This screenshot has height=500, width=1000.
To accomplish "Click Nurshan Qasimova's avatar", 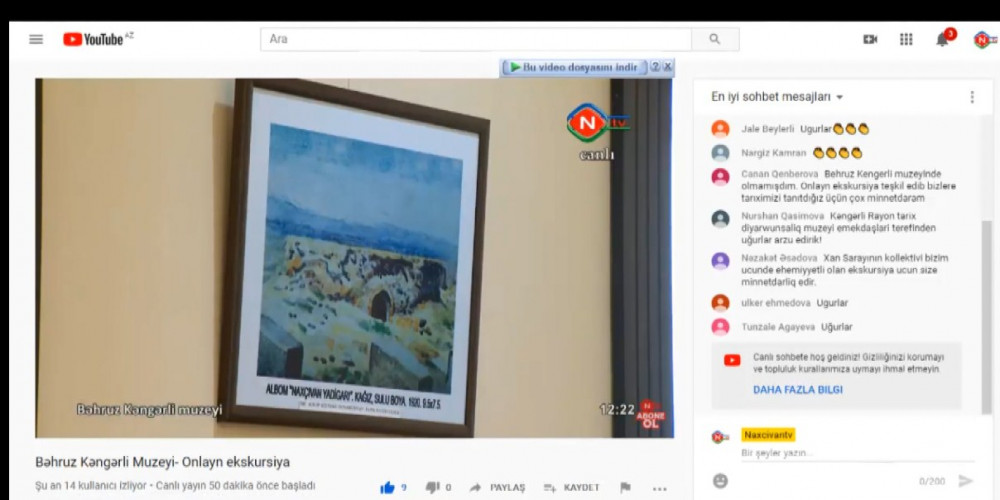I will [720, 219].
